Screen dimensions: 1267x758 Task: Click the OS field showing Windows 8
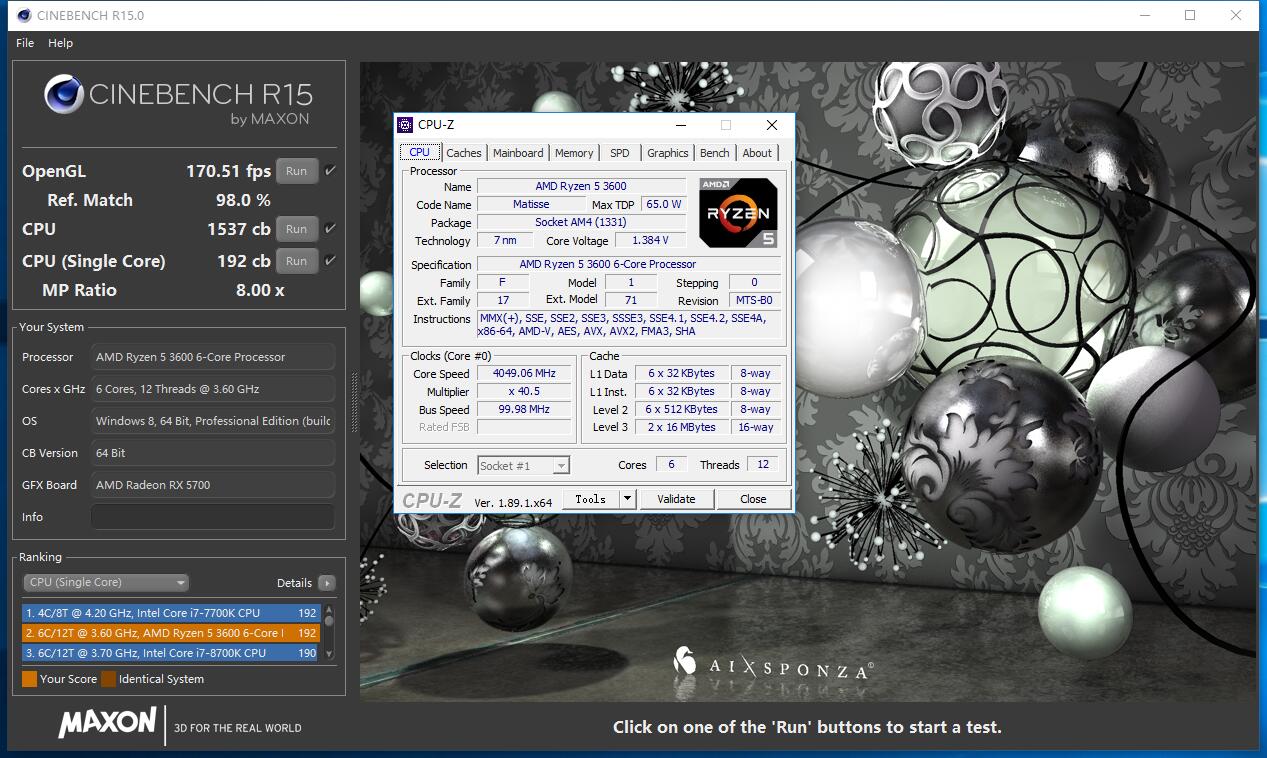point(212,421)
